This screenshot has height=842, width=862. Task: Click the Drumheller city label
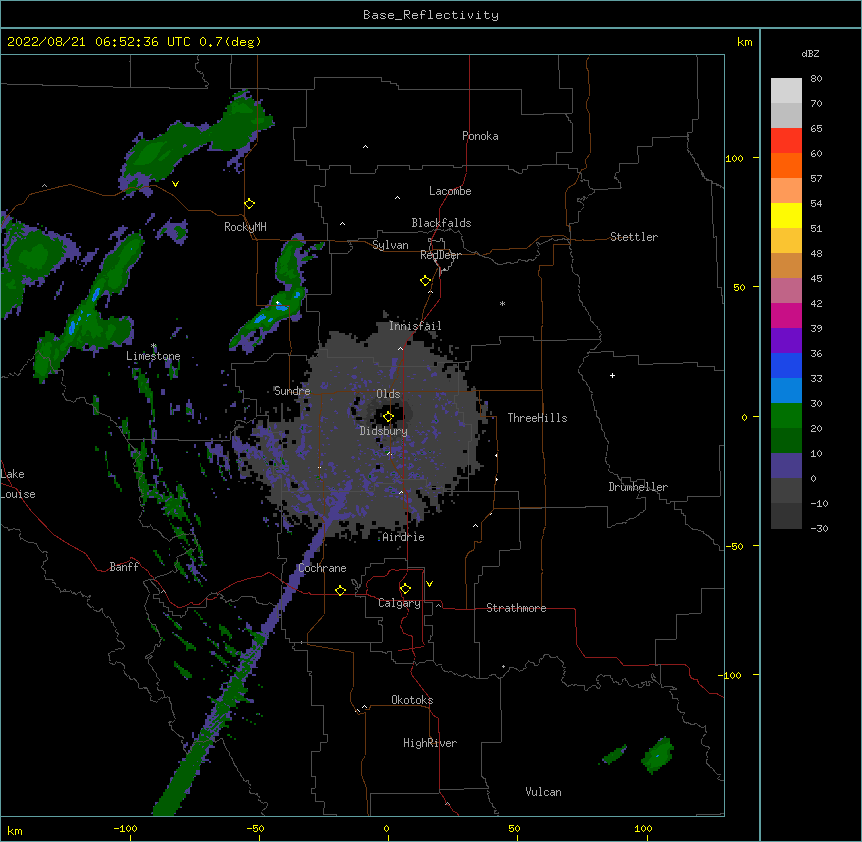[x=638, y=487]
